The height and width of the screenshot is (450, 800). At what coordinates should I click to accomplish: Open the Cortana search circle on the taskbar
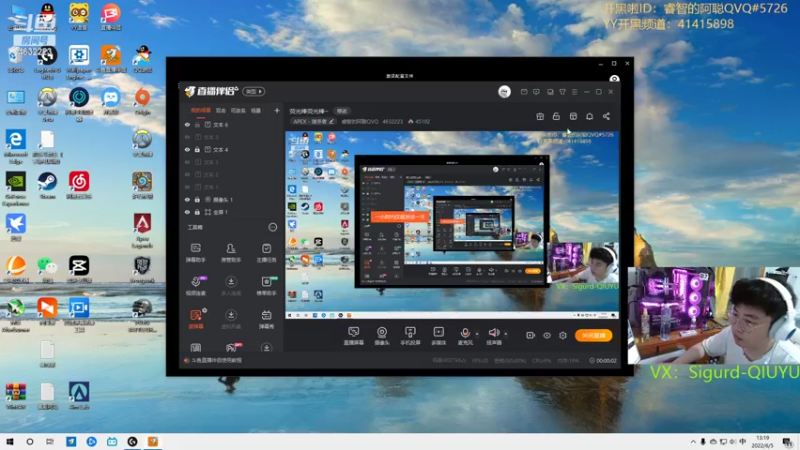(x=30, y=441)
